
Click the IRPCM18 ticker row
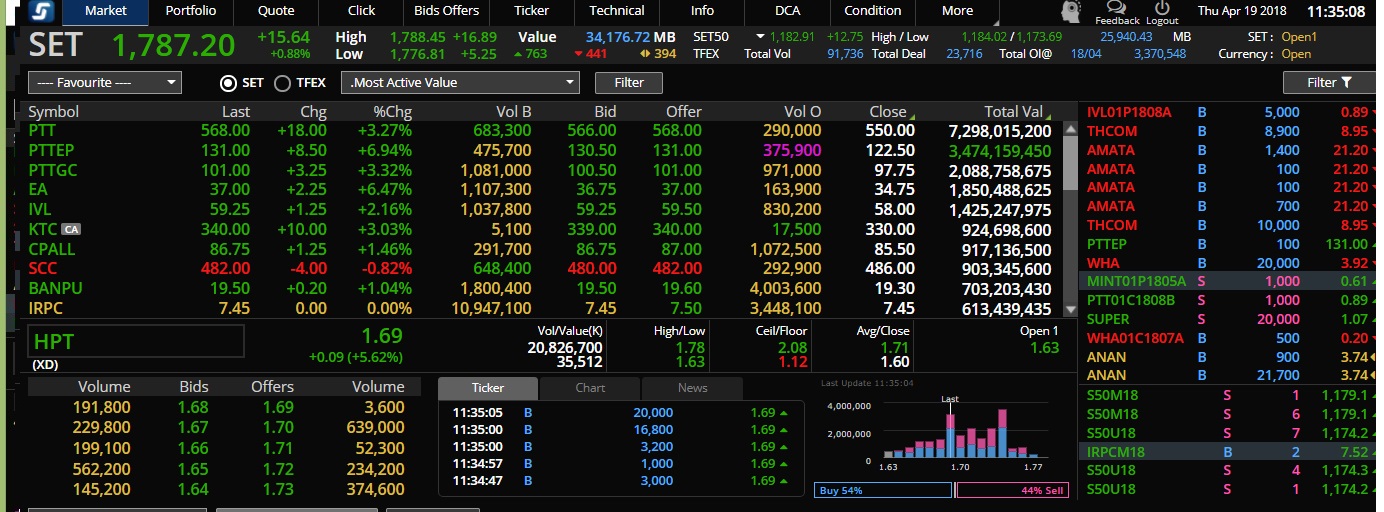1229,451
